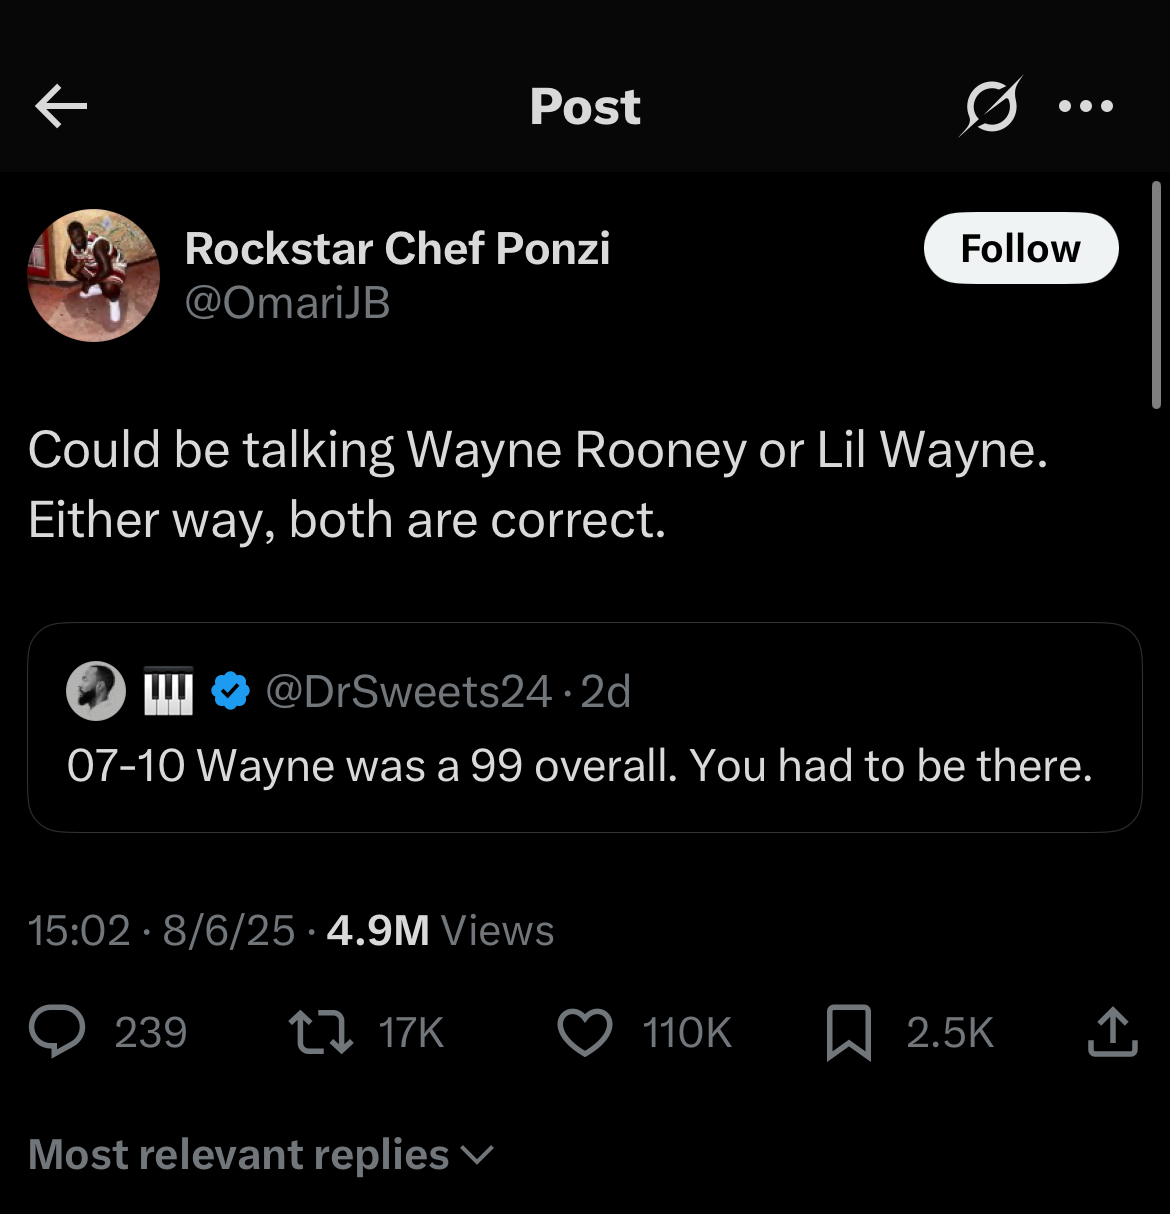
Task: Tap the piano keyboard emoji name
Action: coord(168,691)
